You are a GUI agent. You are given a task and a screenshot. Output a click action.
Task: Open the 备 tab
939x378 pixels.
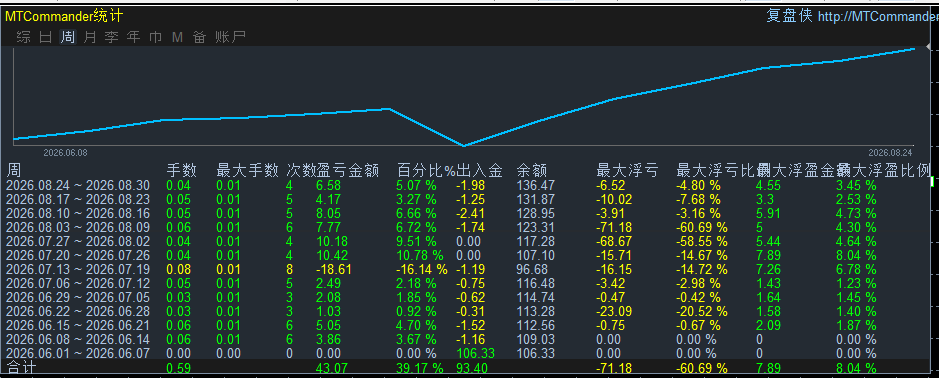click(199, 37)
